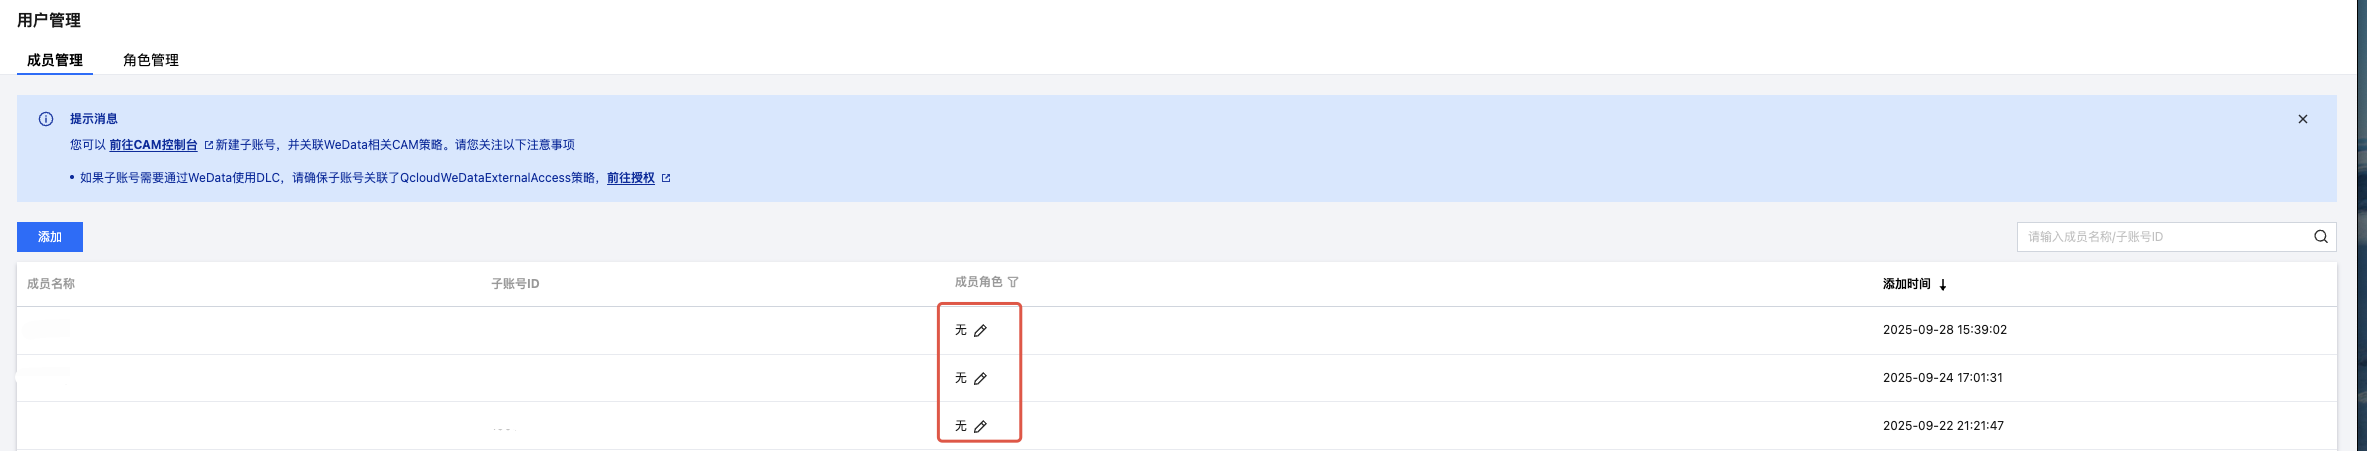The image size is (2367, 451).
Task: Click the 提示消息 info icon
Action: pos(46,119)
